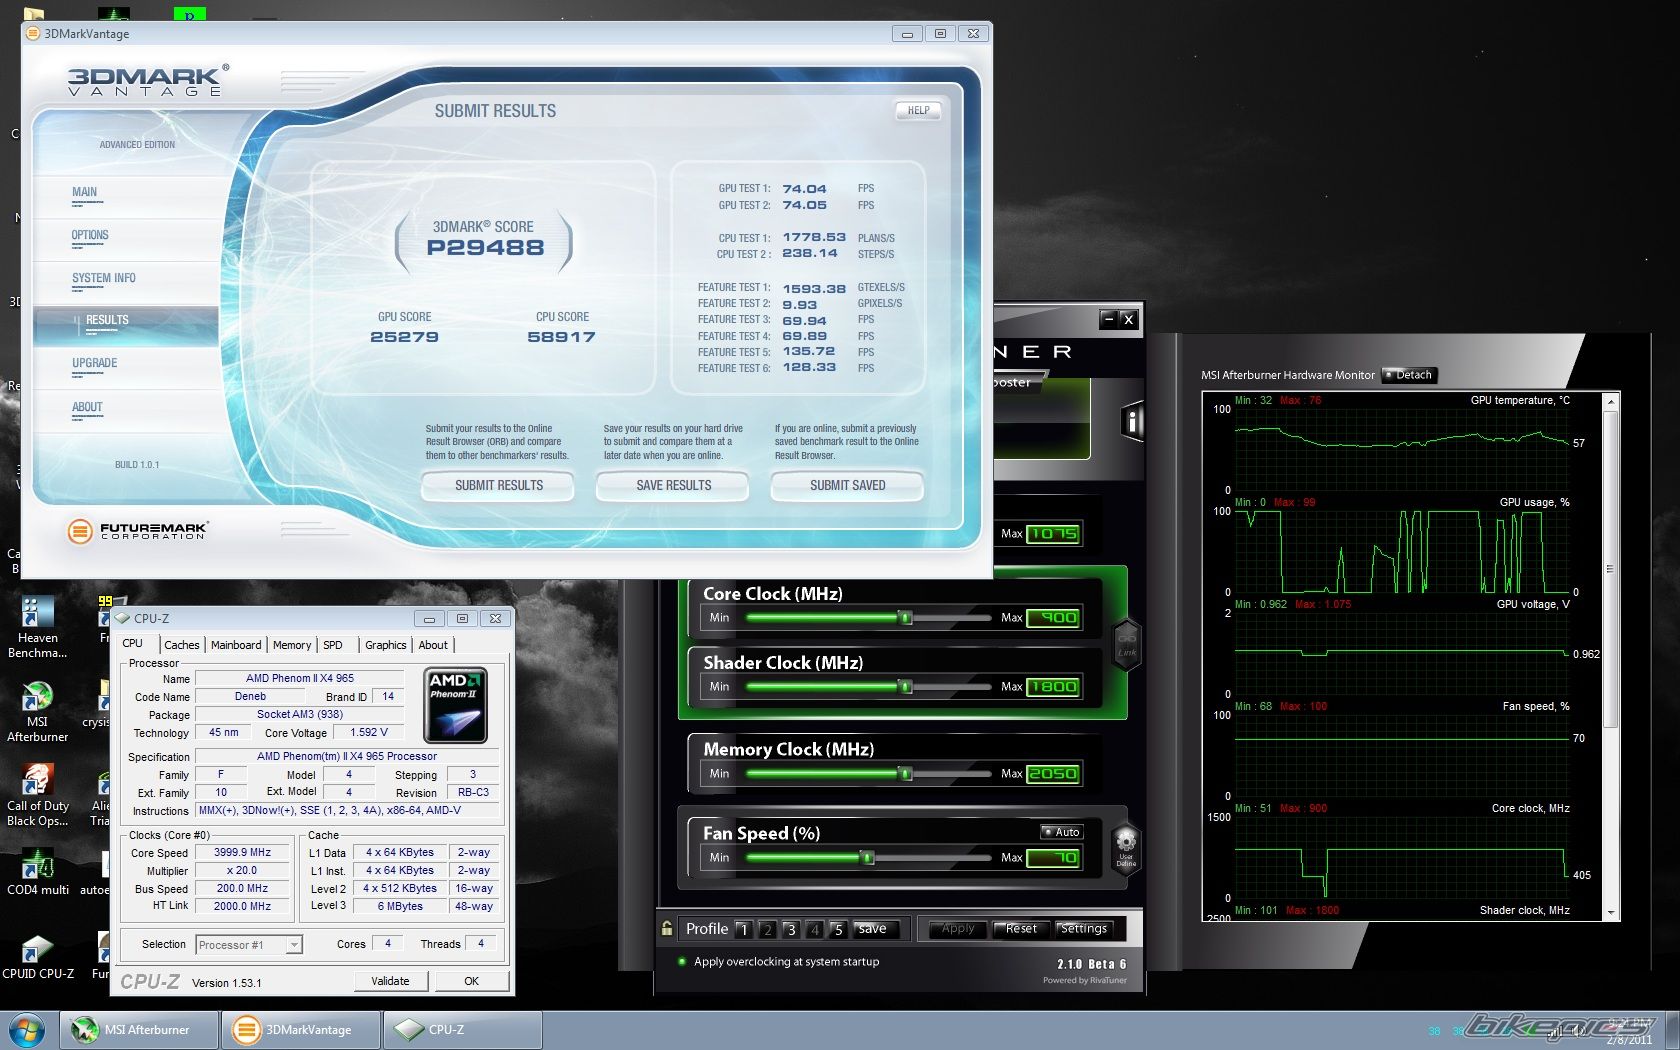
Task: Switch to the Mainboard tab in CPU-Z
Action: pyautogui.click(x=236, y=645)
